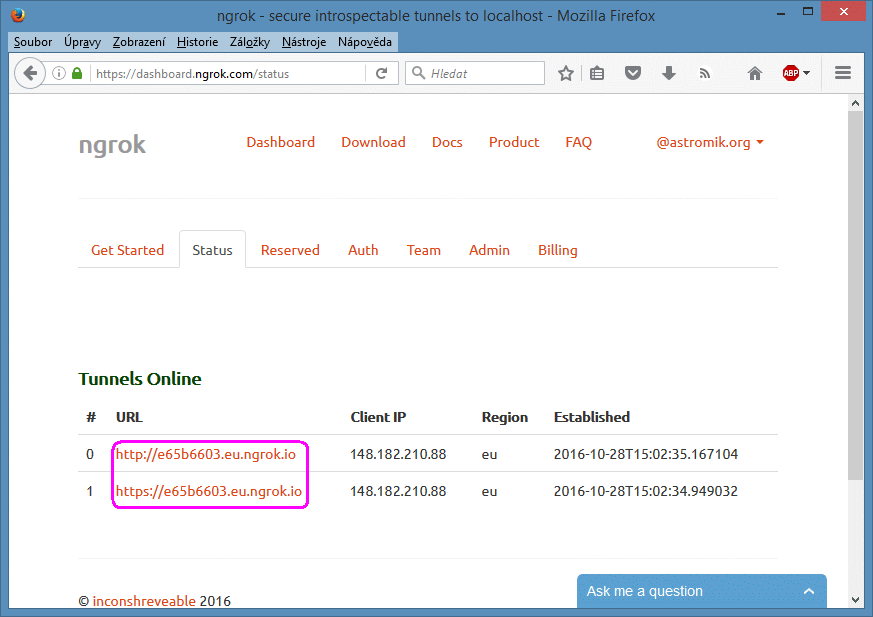Expand the Ask me a question chat
873x617 pixels.
point(809,591)
